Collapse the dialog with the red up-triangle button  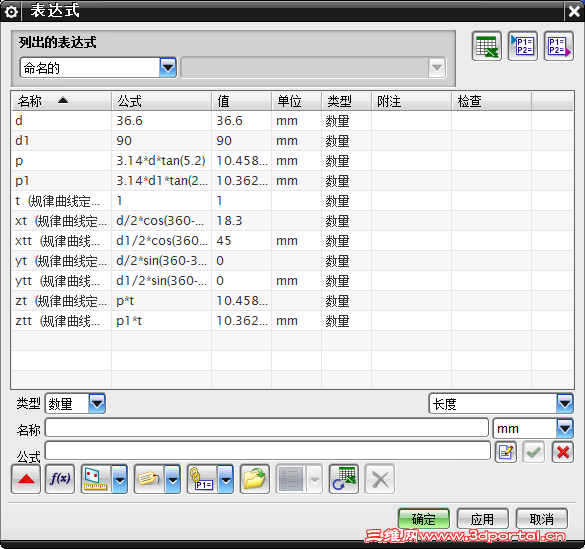(26, 479)
